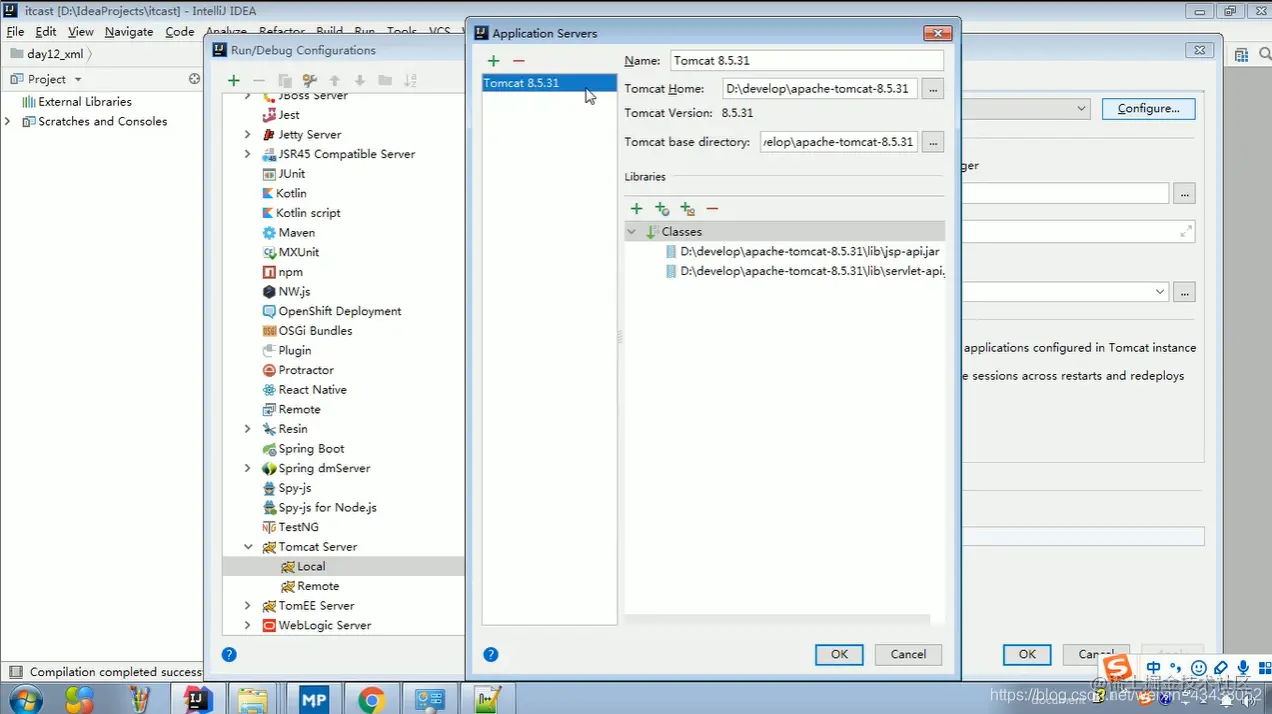Collapse the Classes node in Libraries
This screenshot has height=714, width=1272.
point(632,231)
